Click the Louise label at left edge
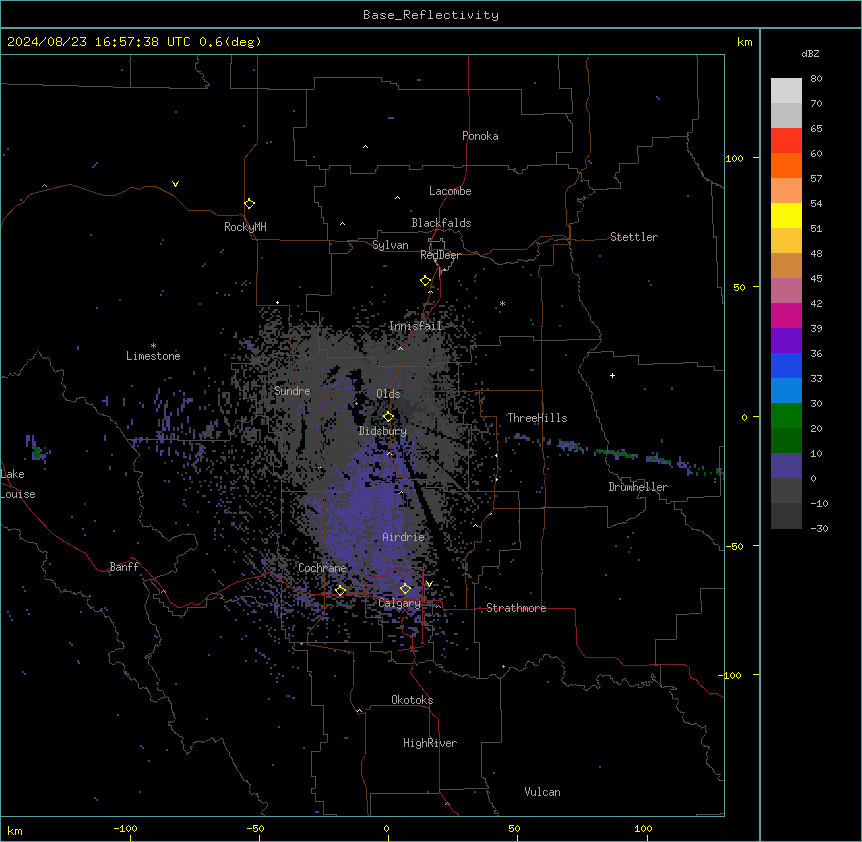 (18, 494)
